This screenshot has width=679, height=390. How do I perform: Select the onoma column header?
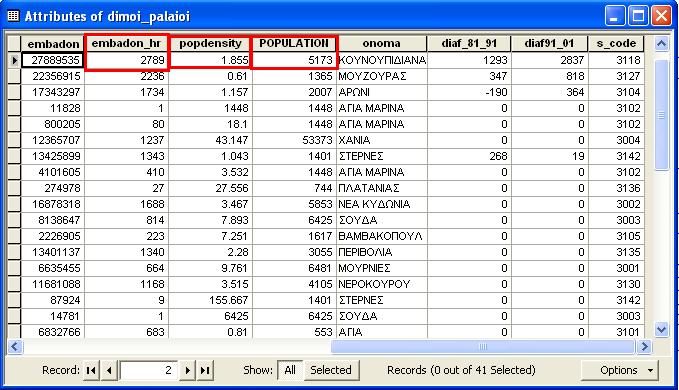coord(382,44)
